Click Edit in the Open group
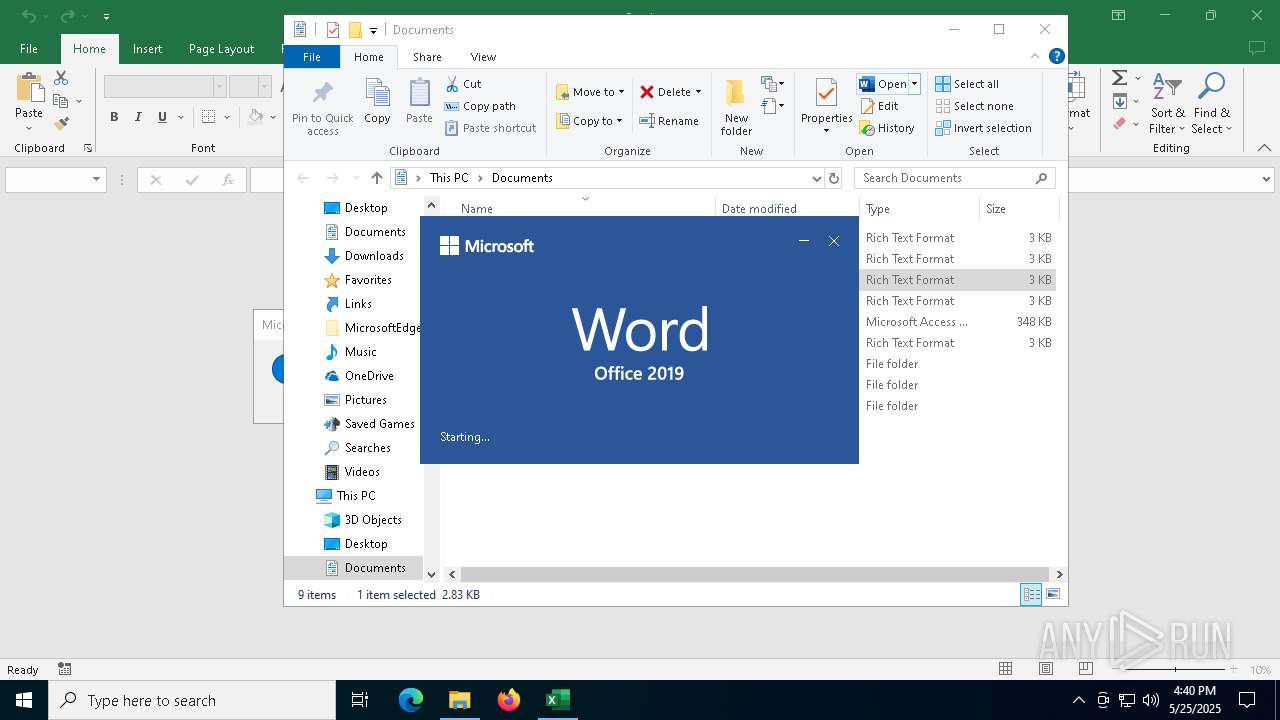Viewport: 1280px width, 720px height. click(x=878, y=106)
